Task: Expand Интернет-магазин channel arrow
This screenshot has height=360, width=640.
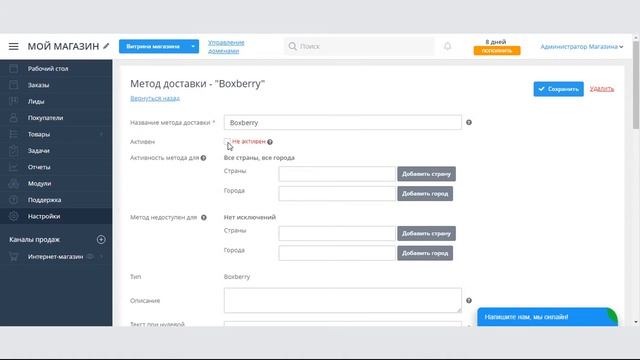Action: pos(101,256)
